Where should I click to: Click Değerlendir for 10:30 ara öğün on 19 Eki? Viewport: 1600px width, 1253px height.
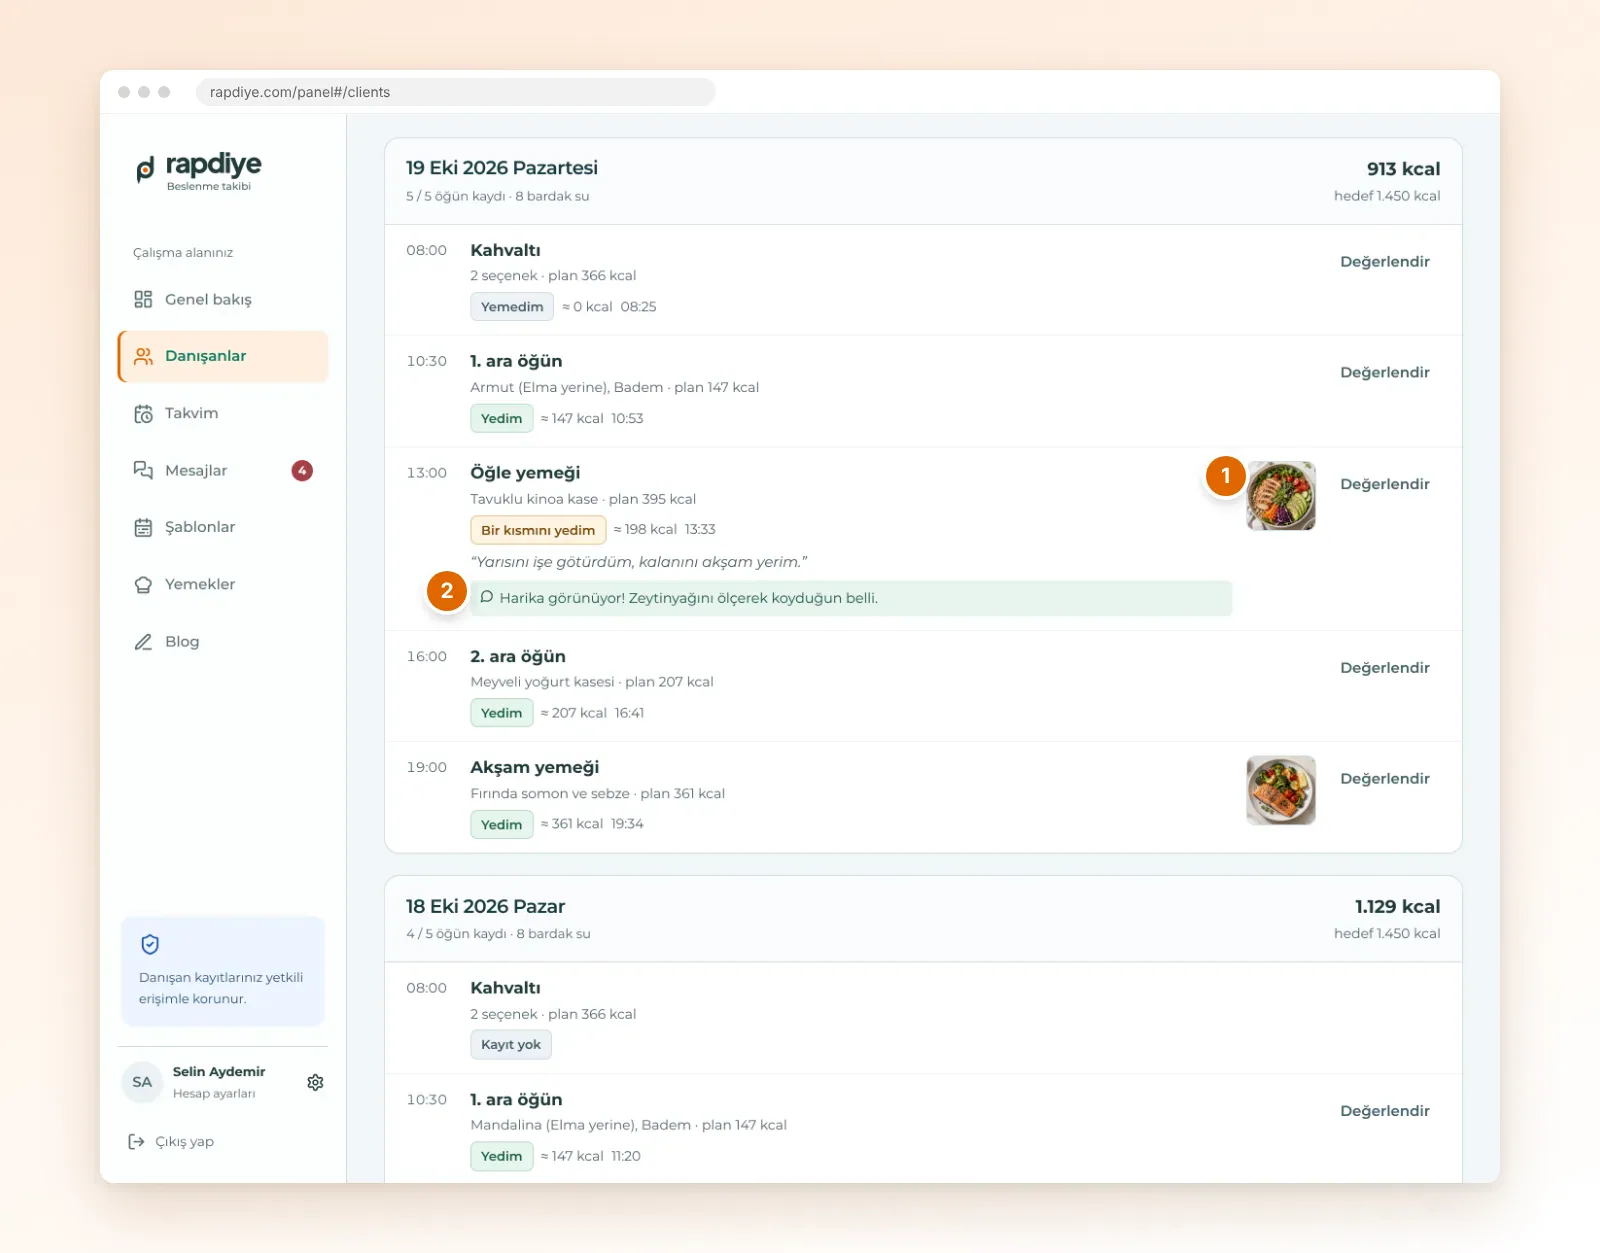pyautogui.click(x=1384, y=372)
